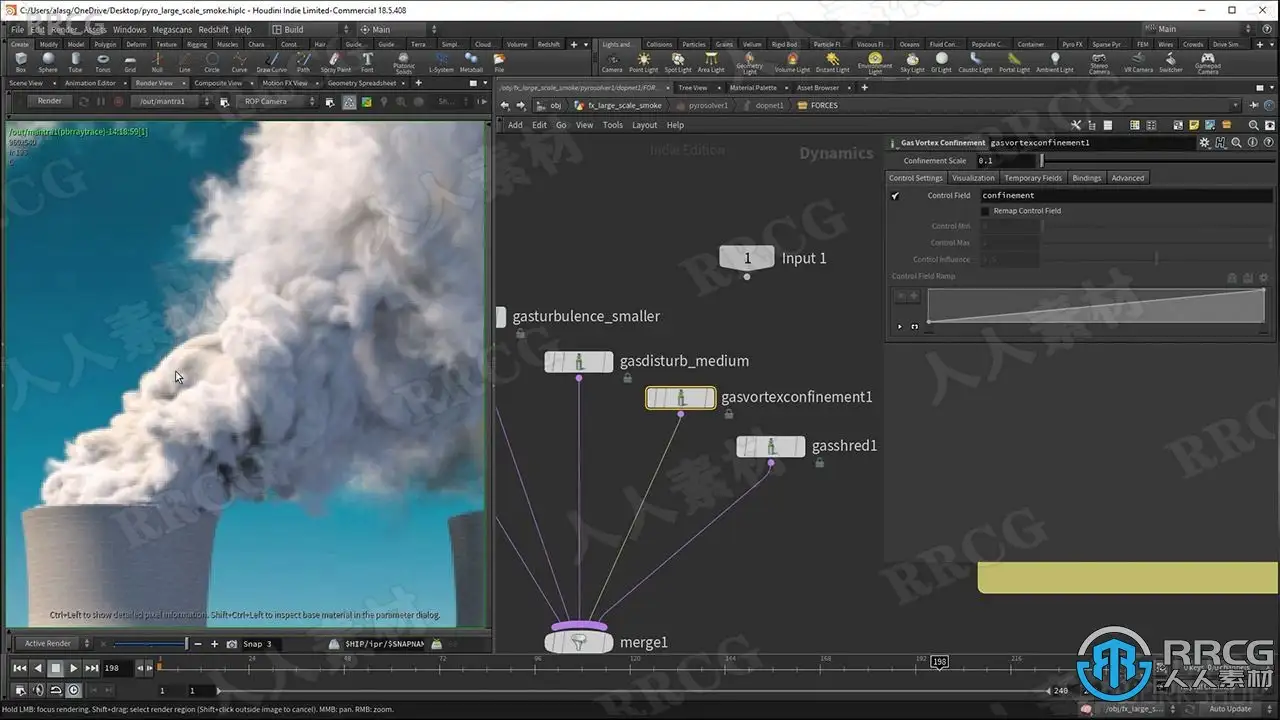Open the parameter pane gear menu
This screenshot has width=1280, height=720.
pyautogui.click(x=1205, y=143)
